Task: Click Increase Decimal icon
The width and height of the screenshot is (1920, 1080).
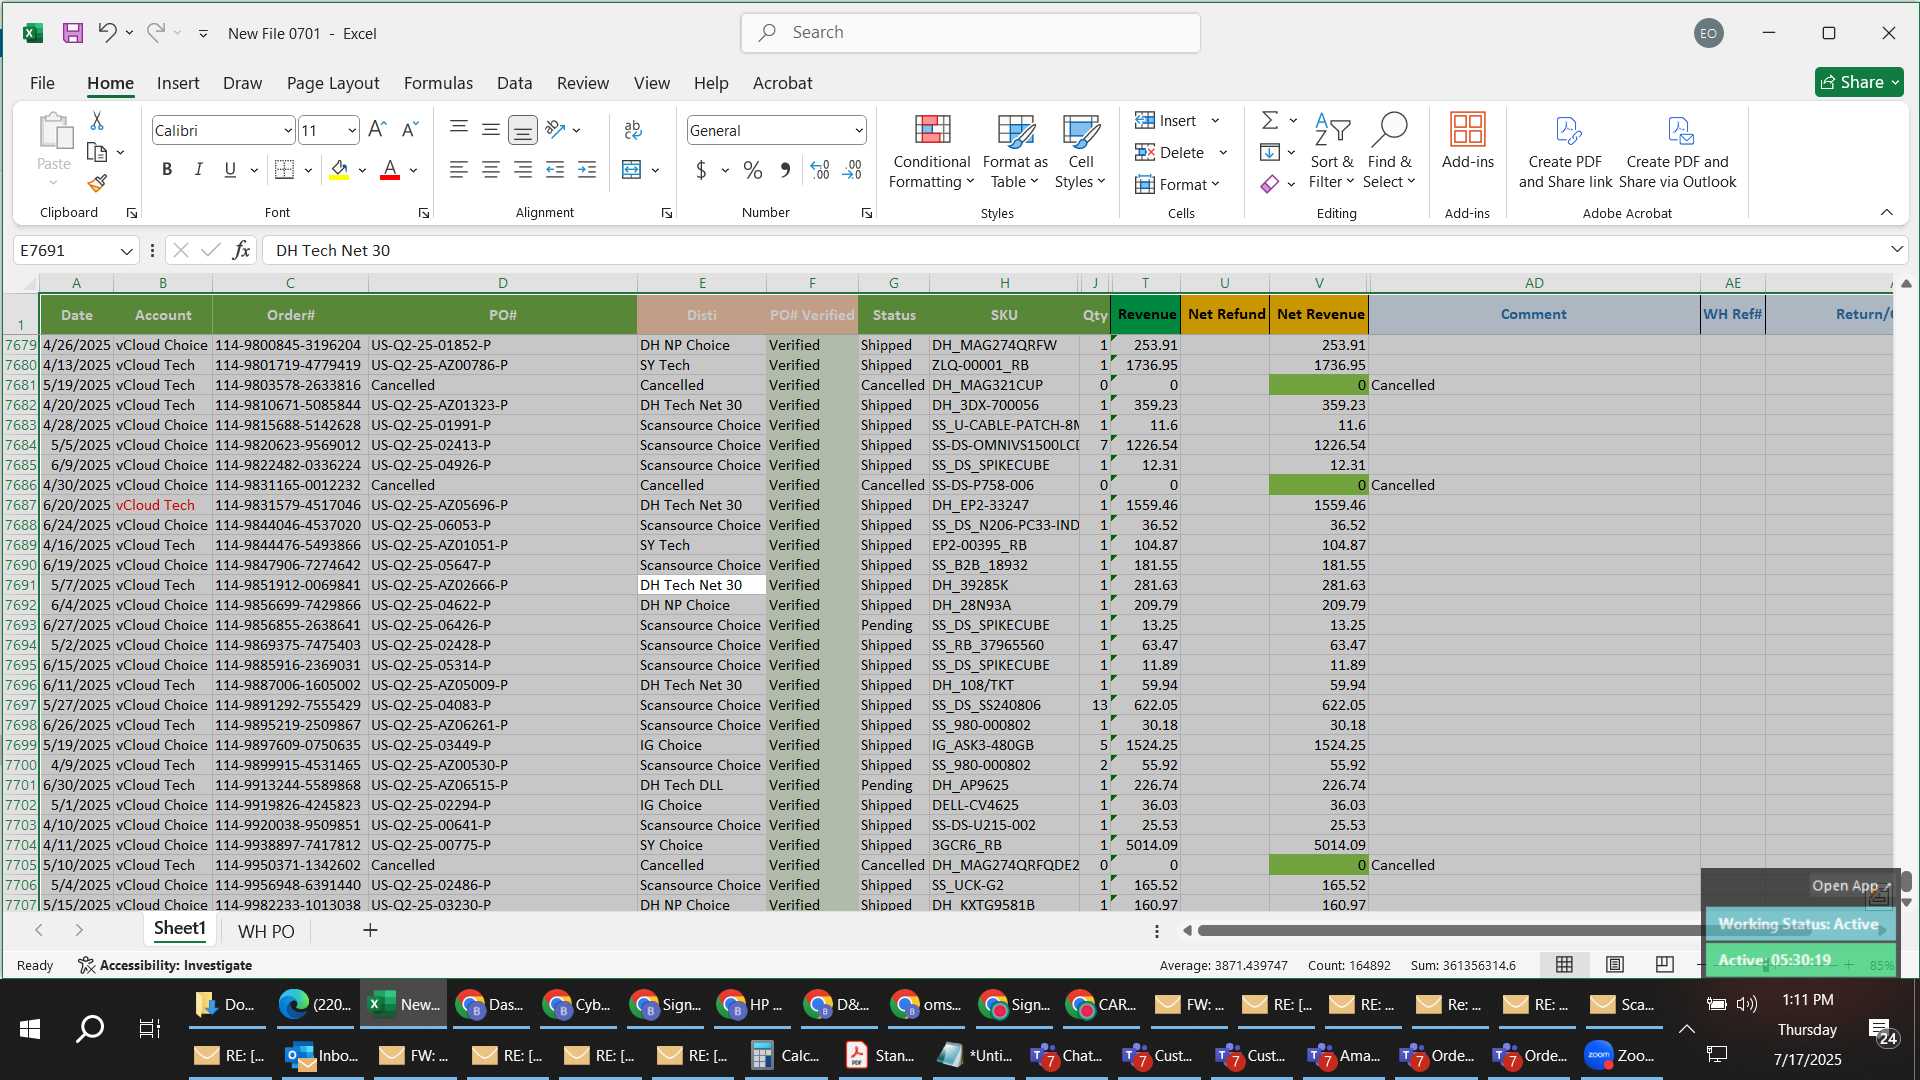Action: (820, 171)
